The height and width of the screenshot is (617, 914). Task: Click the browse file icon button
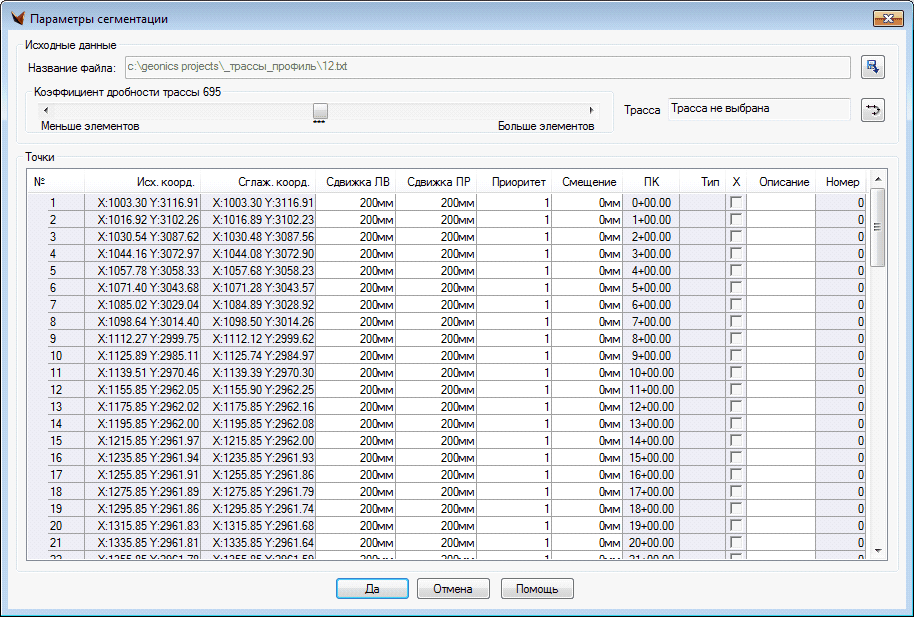pos(873,67)
